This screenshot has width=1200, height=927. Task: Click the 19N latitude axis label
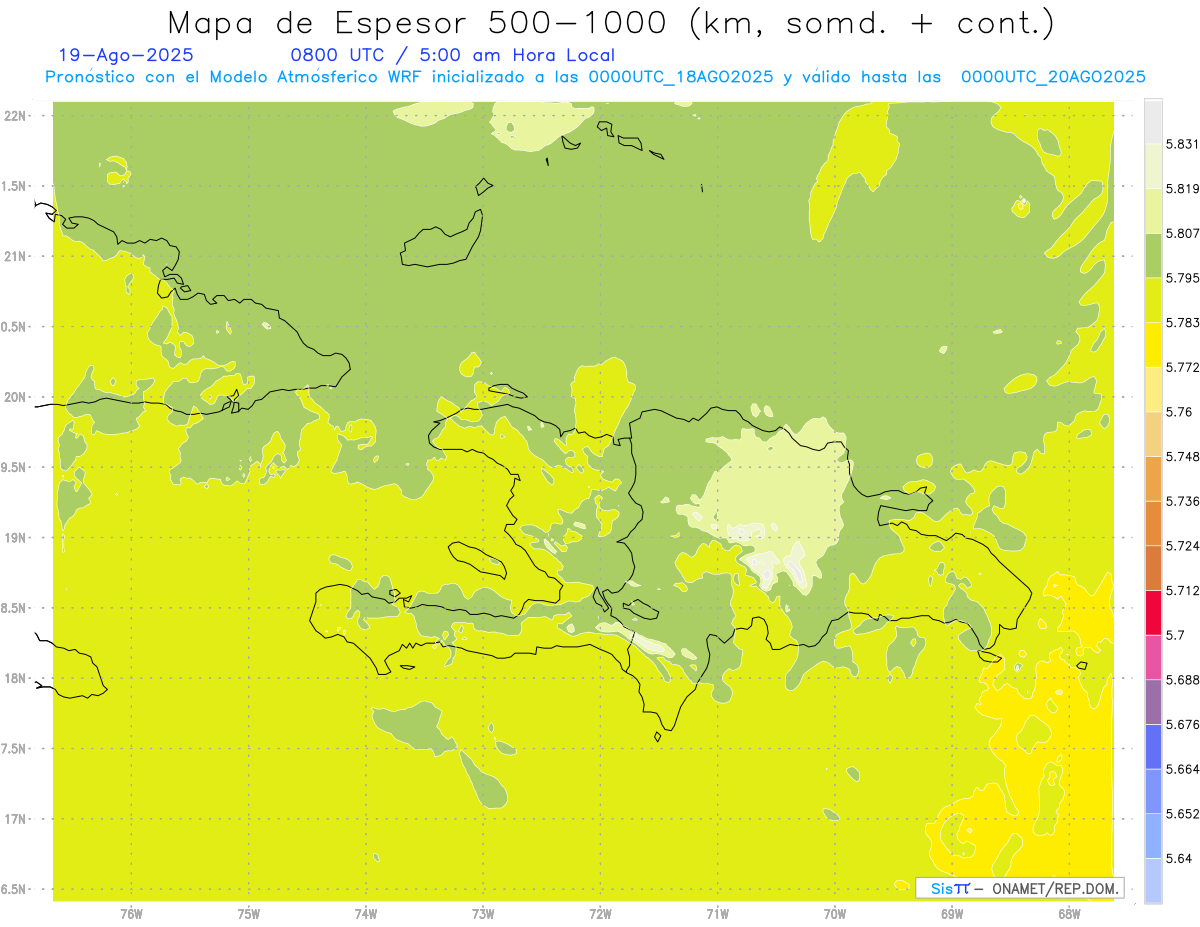click(16, 538)
